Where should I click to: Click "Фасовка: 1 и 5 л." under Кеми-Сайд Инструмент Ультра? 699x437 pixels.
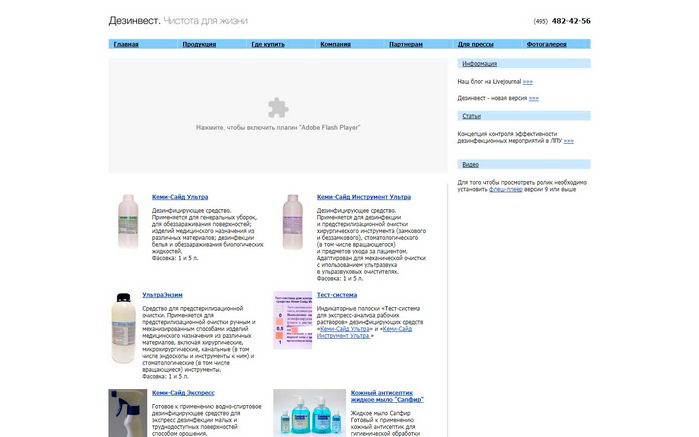340,278
